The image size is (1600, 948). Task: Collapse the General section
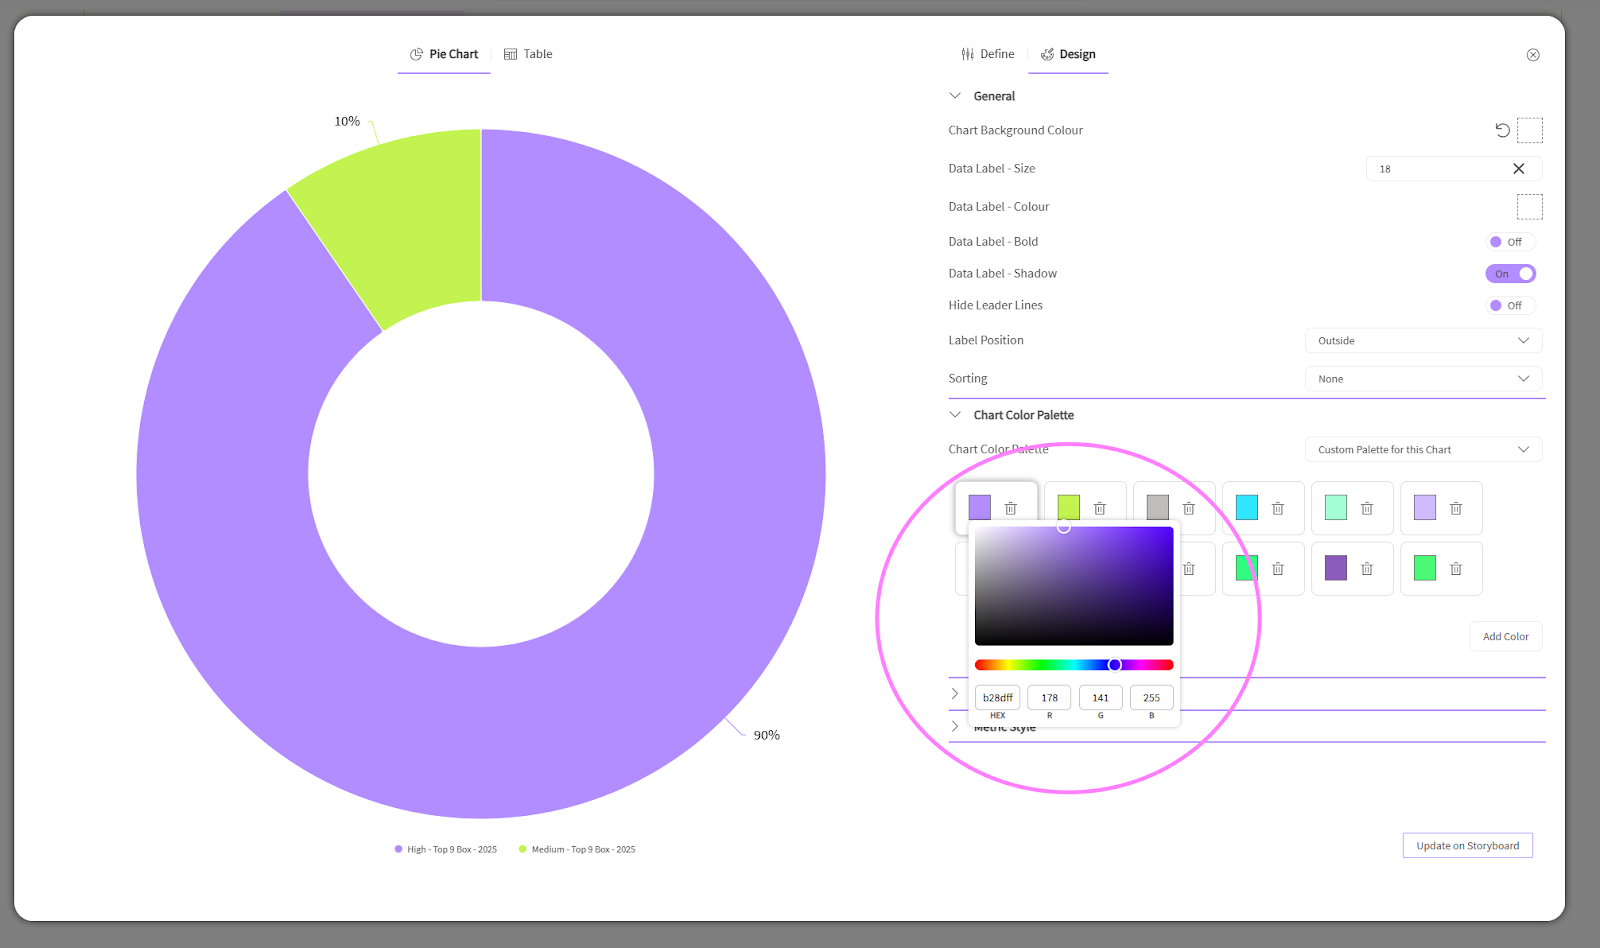(x=955, y=96)
